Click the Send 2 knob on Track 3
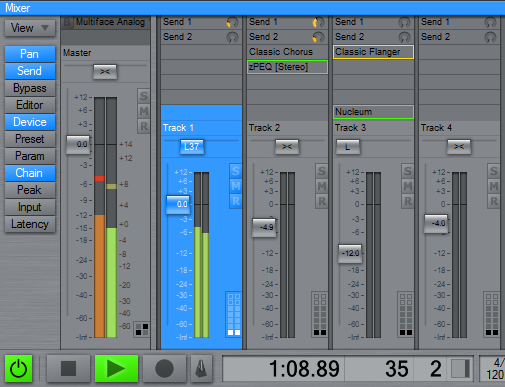The width and height of the screenshot is (505, 387). pyautogui.click(x=404, y=37)
